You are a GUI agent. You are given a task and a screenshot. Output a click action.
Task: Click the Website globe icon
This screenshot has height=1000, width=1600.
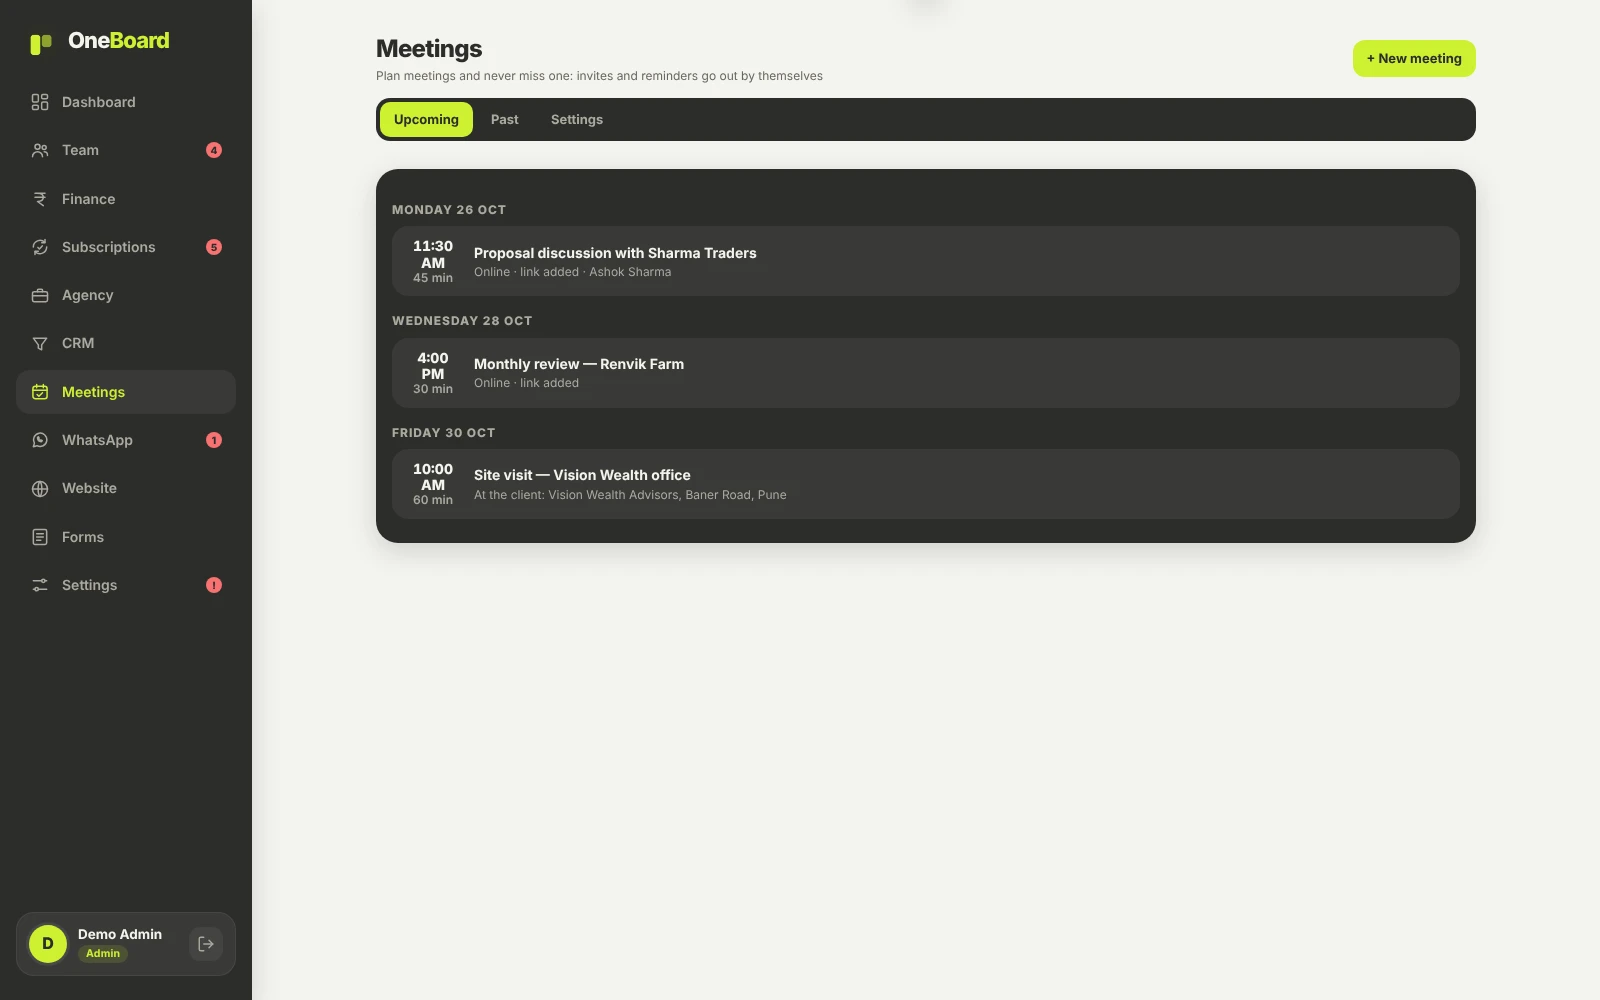click(40, 488)
